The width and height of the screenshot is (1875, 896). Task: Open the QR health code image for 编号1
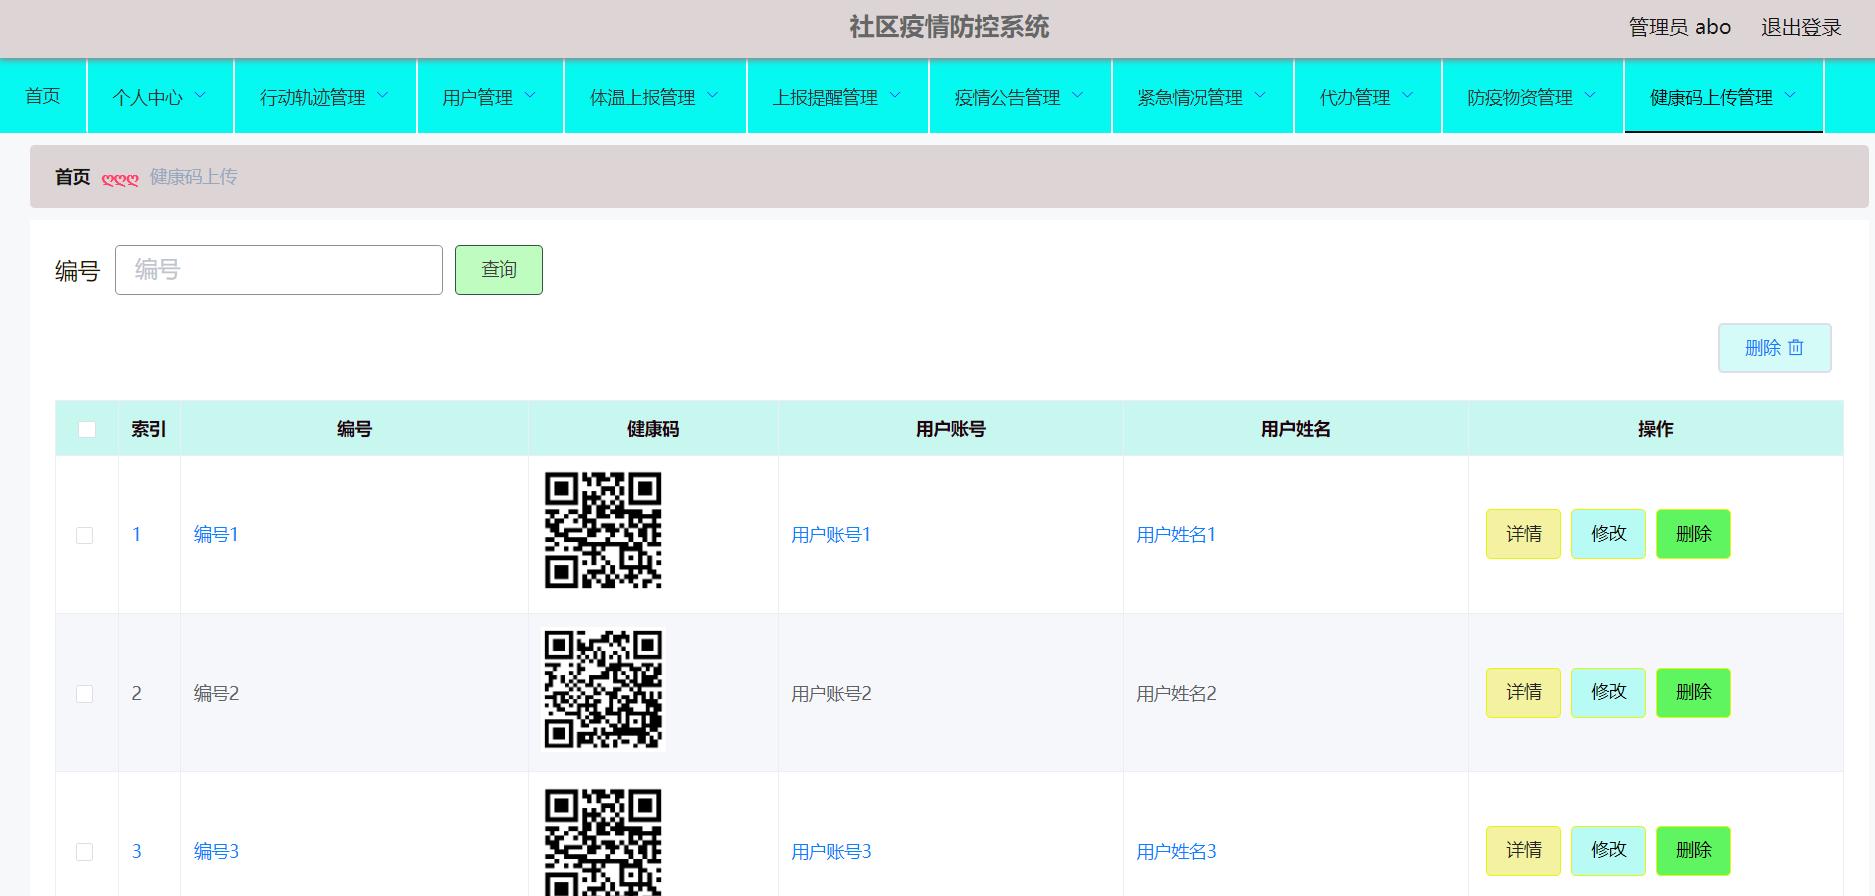(603, 530)
